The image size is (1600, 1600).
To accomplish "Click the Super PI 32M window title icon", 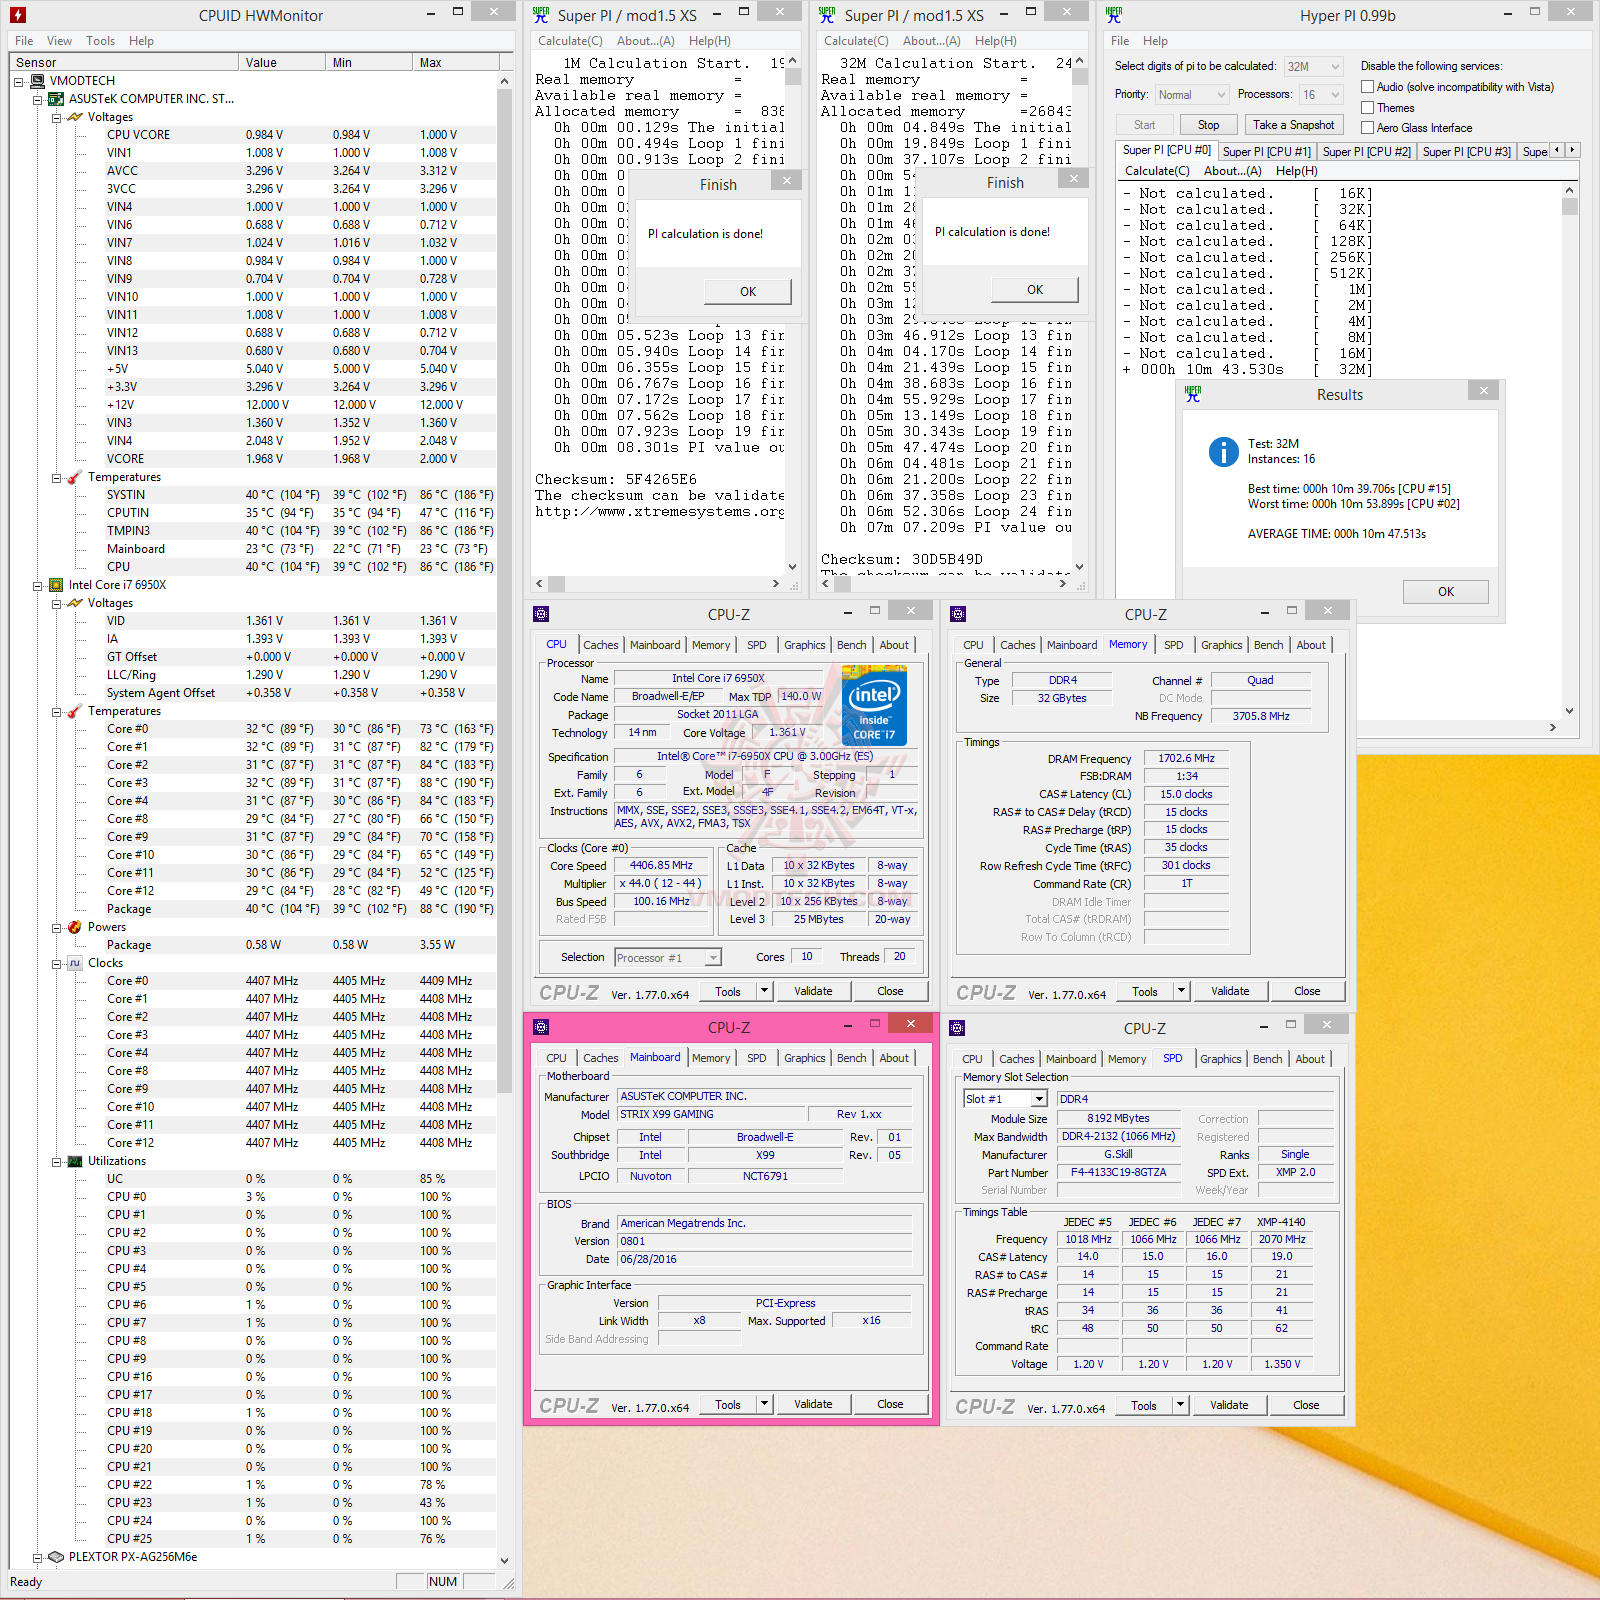I will click(827, 15).
